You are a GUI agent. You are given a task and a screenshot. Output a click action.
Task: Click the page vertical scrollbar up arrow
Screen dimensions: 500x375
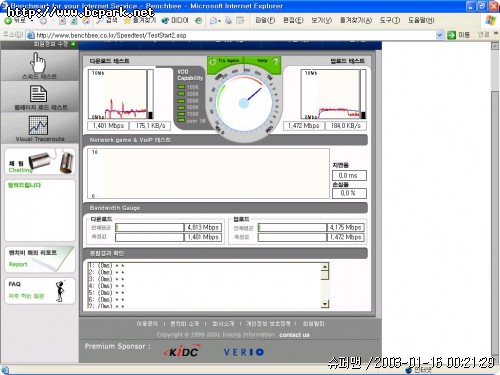[495, 46]
